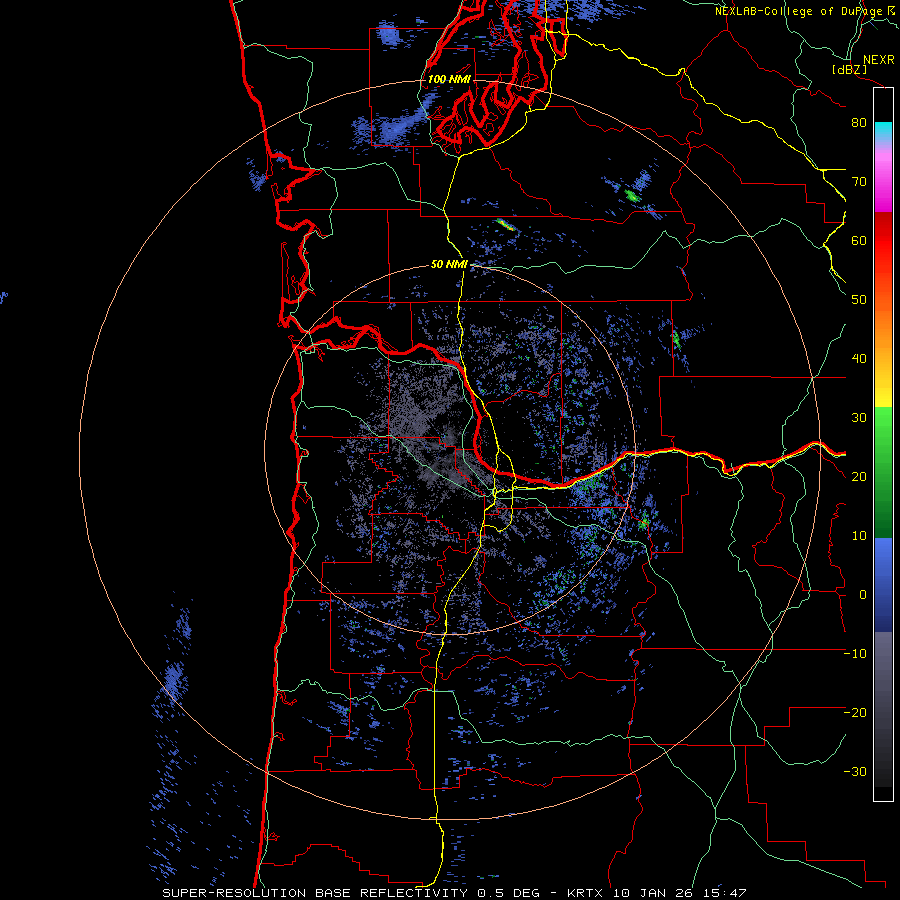Click the -20 value on the dBZ scale
This screenshot has height=900, width=900.
[855, 713]
